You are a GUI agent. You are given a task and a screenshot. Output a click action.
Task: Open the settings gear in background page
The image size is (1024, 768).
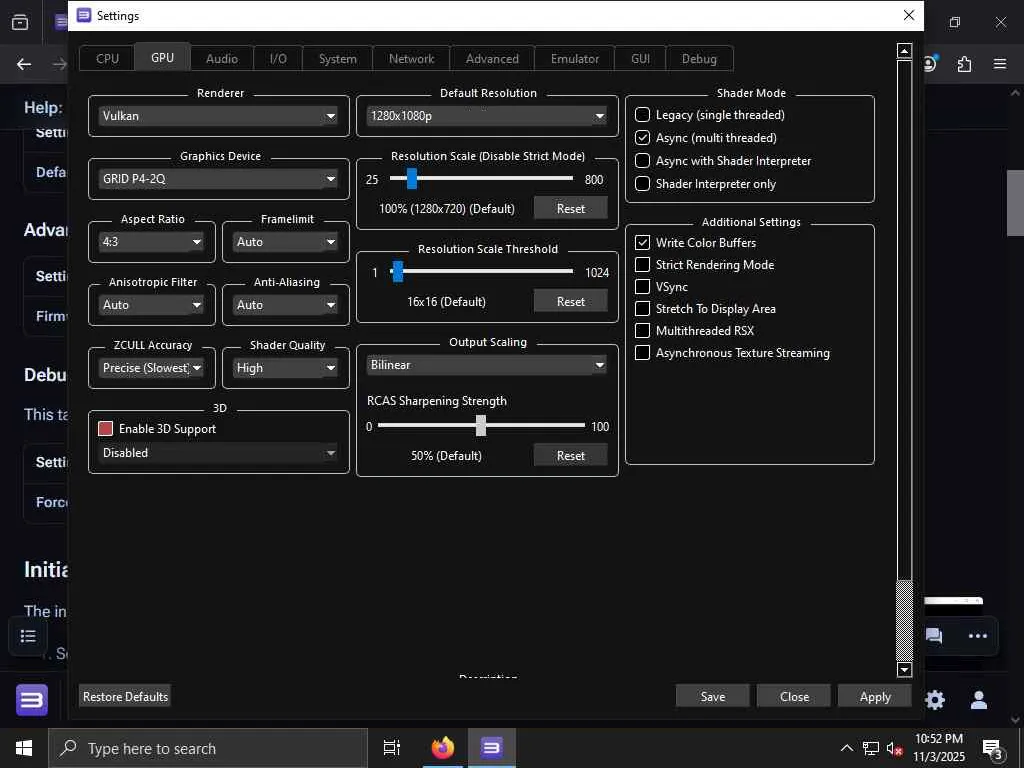[935, 699]
